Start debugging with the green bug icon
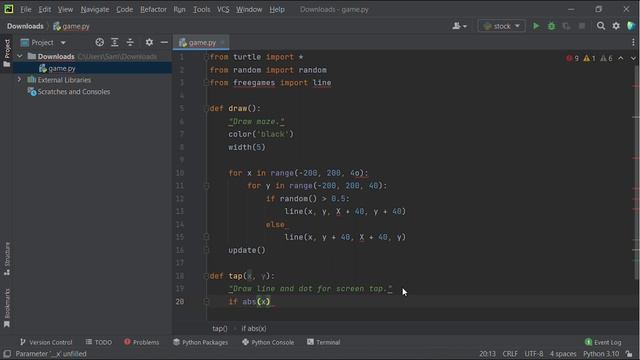640x360 pixels. (x=551, y=26)
